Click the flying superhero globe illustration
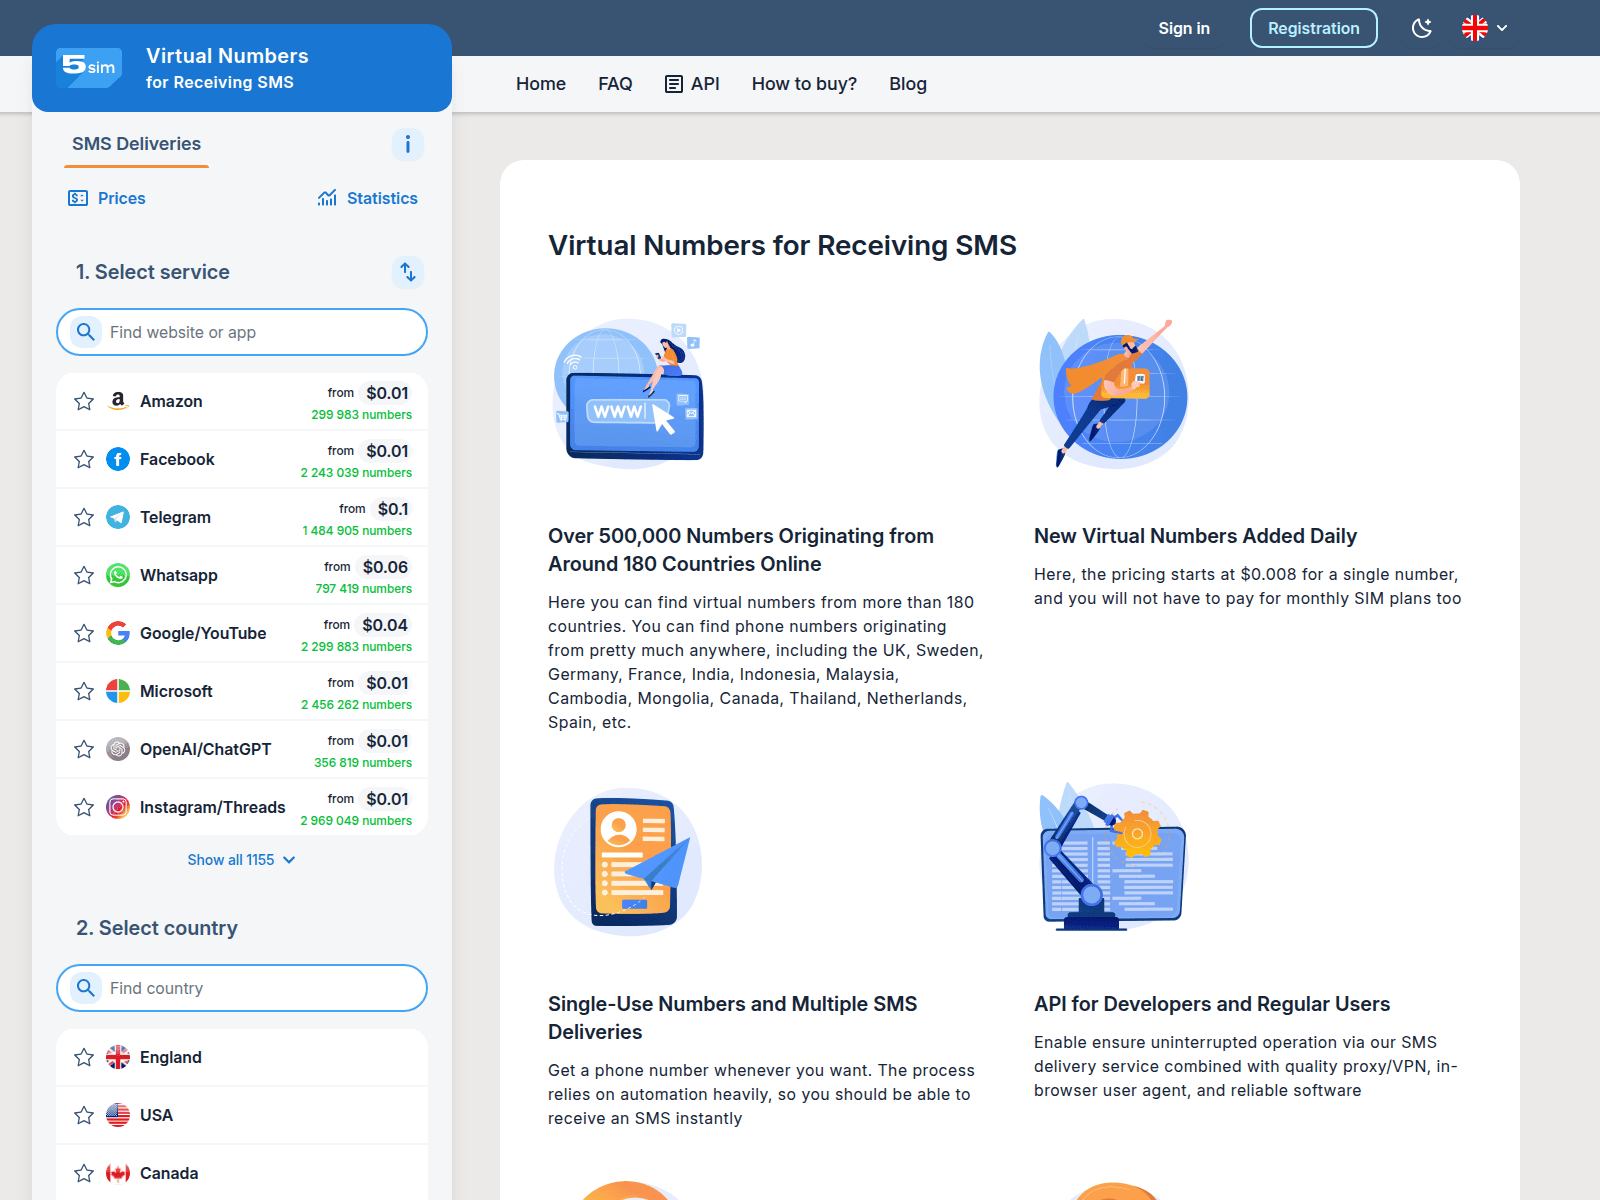Viewport: 1600px width, 1200px height. coord(1112,394)
